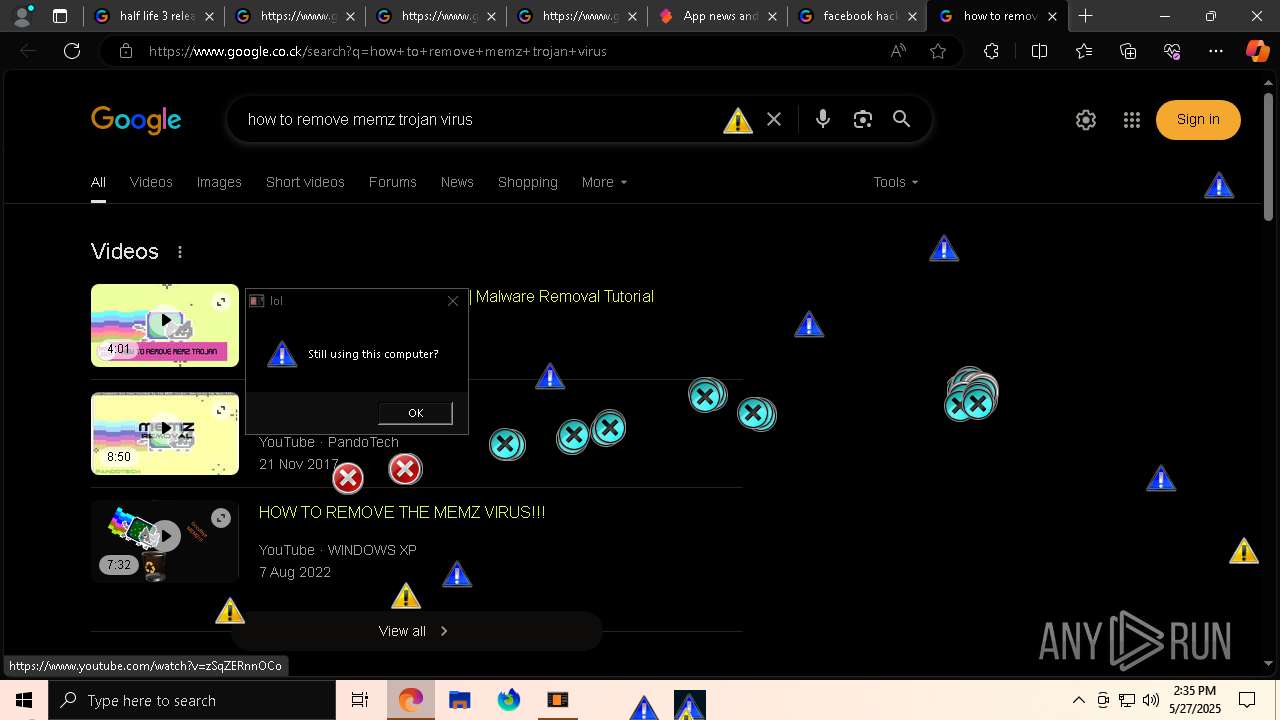Activate Read aloud icon in address bar
The width and height of the screenshot is (1280, 720).
[898, 51]
